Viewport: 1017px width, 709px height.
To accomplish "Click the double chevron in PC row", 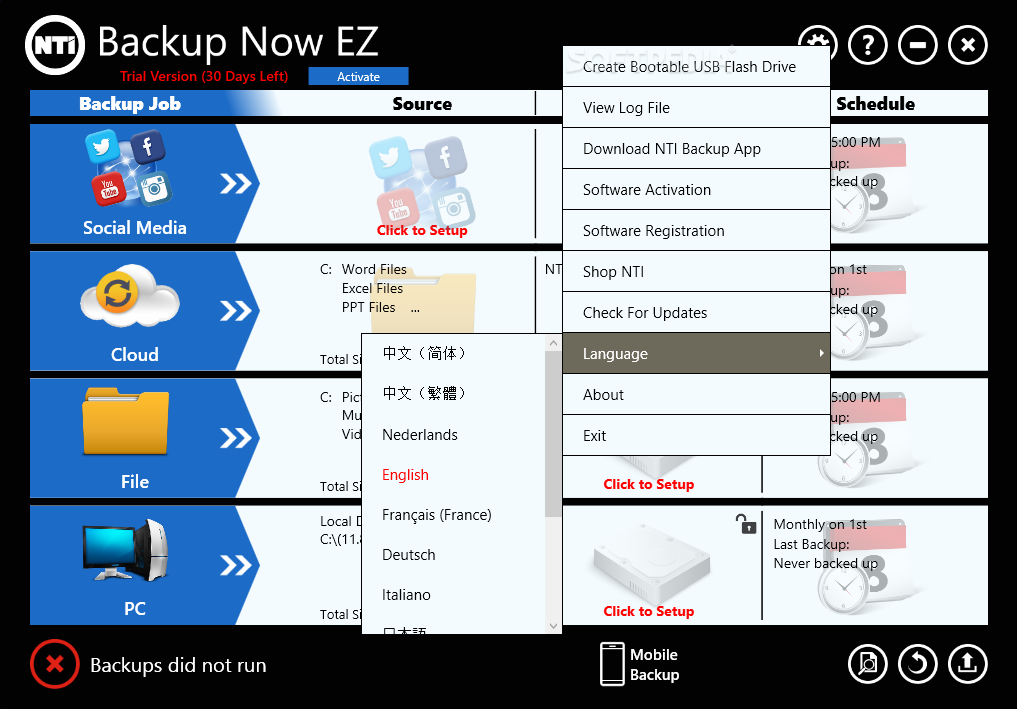I will (235, 565).
